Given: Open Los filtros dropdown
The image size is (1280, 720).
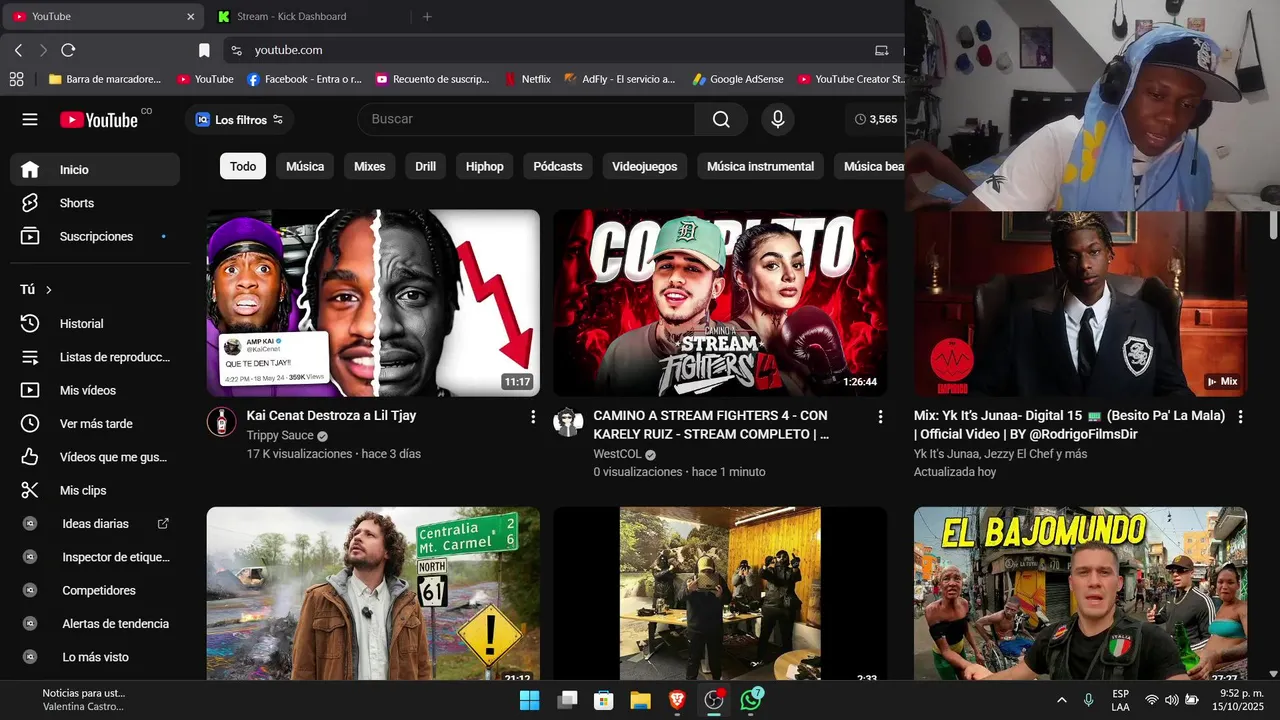Looking at the screenshot, I should [239, 120].
